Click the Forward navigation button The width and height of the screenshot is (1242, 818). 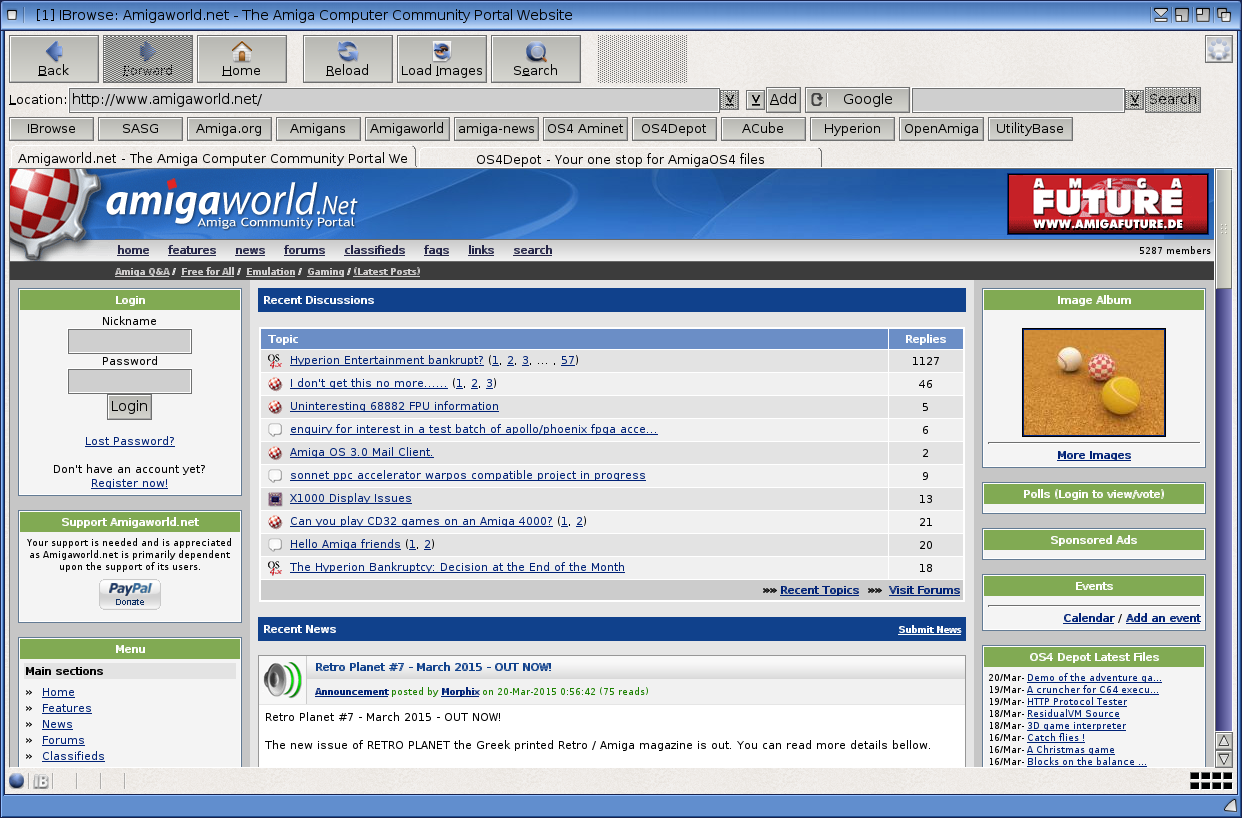[x=148, y=59]
